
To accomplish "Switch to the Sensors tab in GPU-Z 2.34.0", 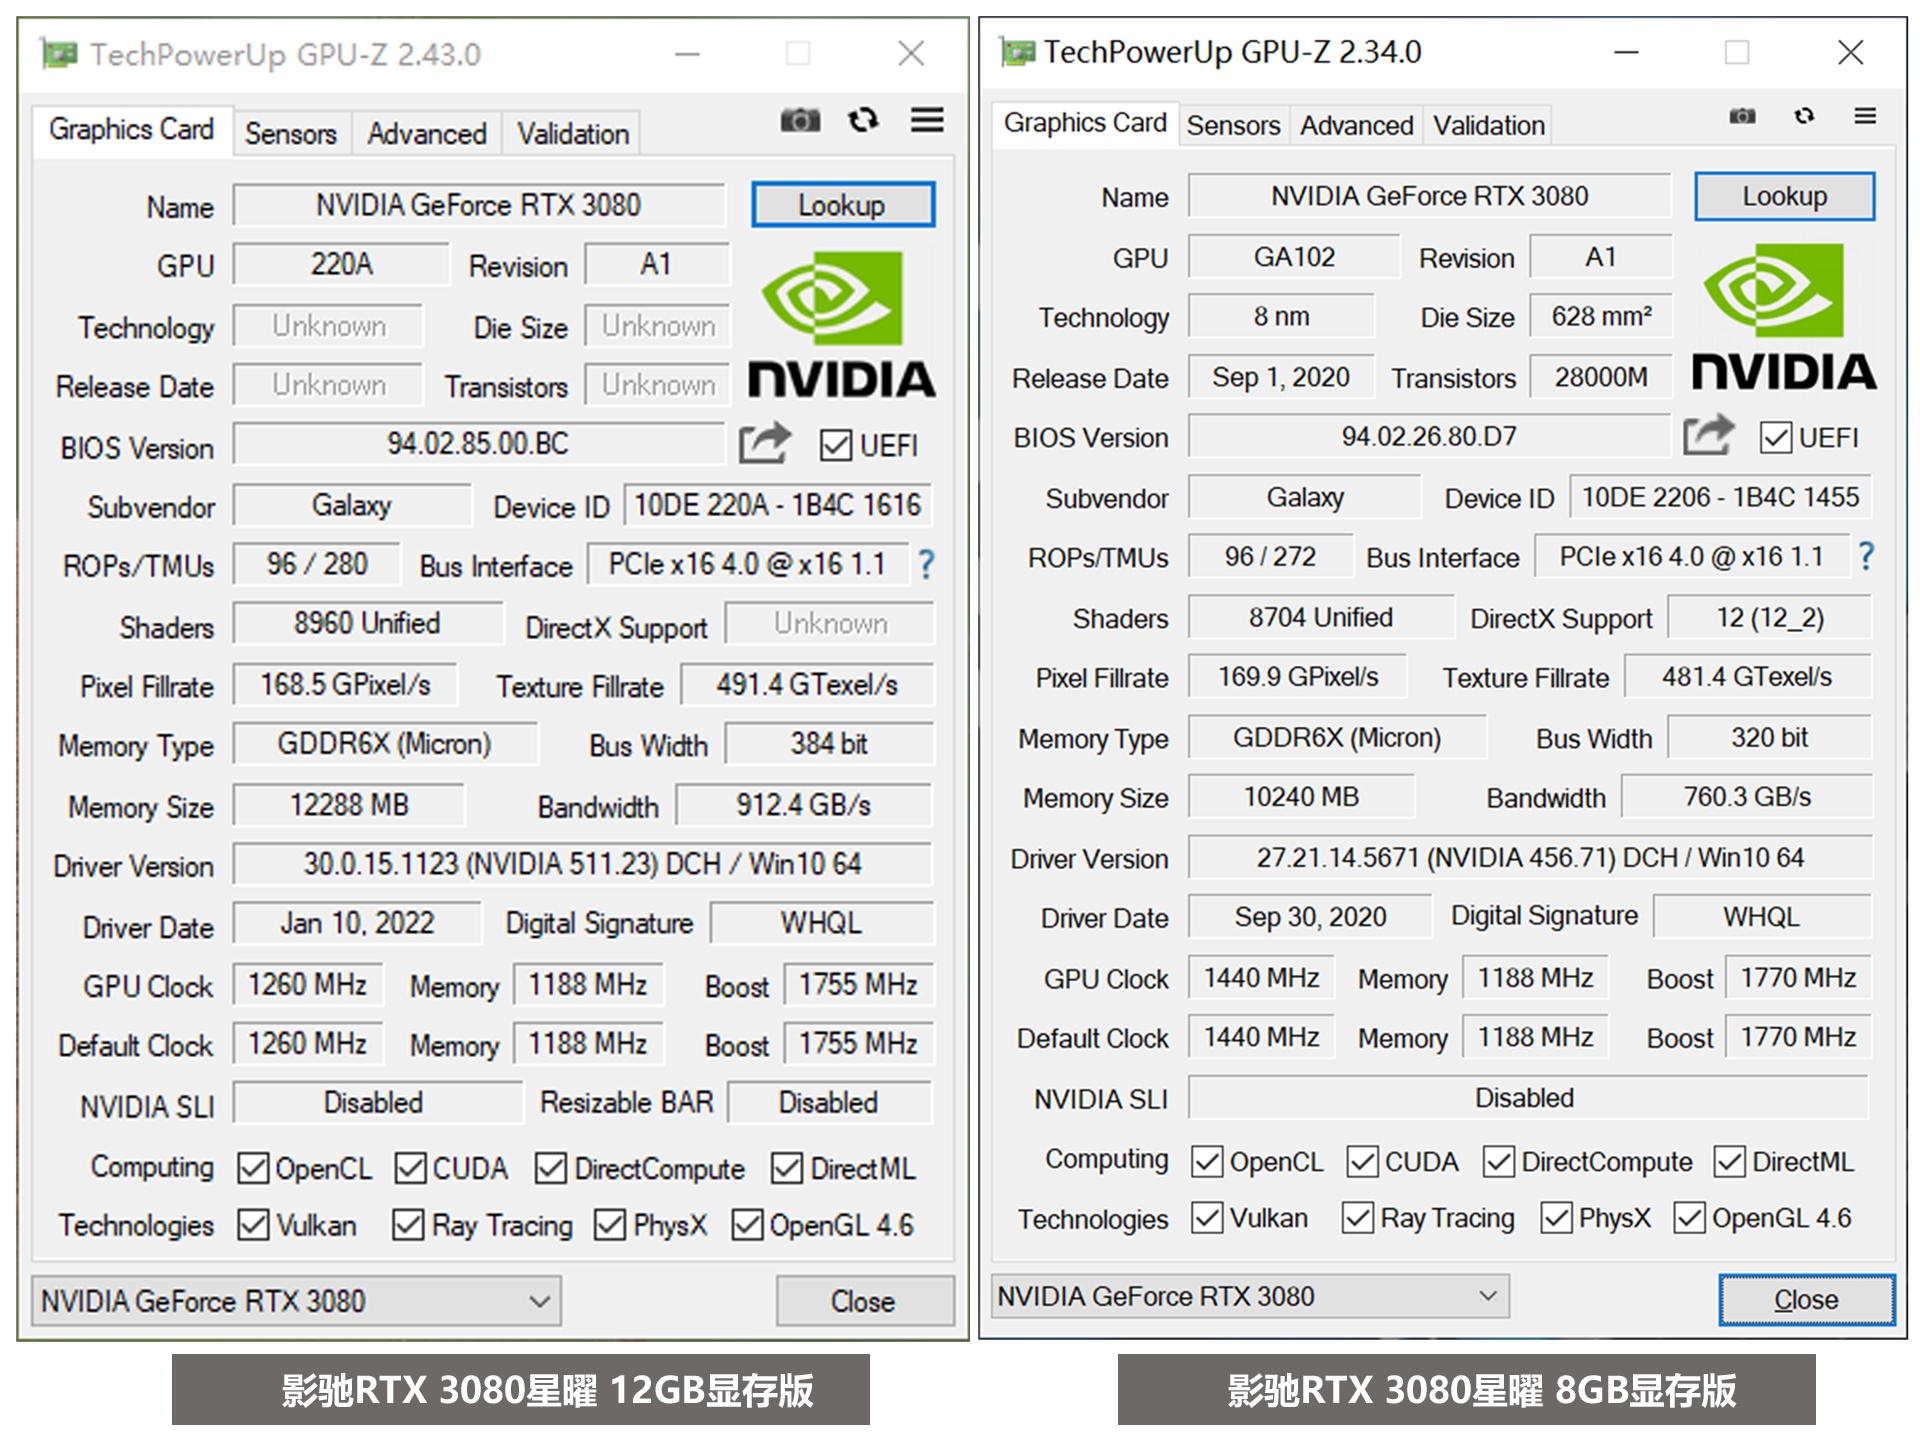I will 1233,125.
